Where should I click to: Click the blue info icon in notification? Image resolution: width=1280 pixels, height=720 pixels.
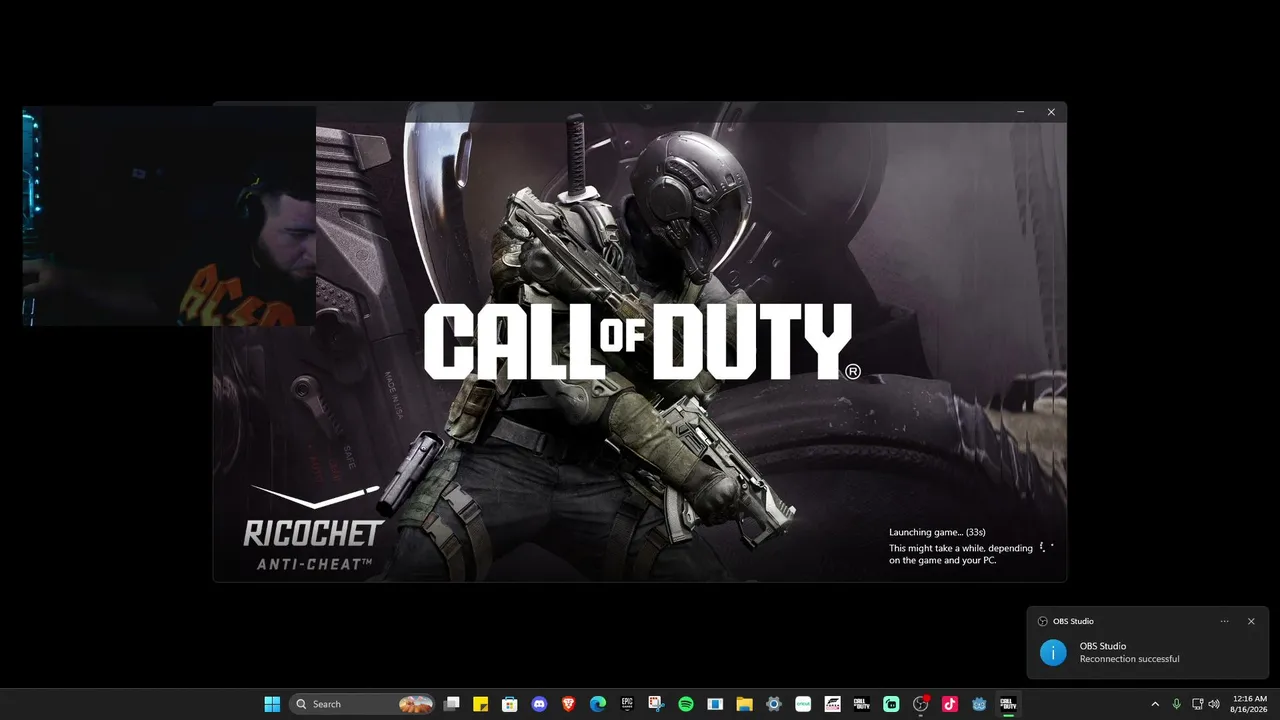coord(1053,652)
